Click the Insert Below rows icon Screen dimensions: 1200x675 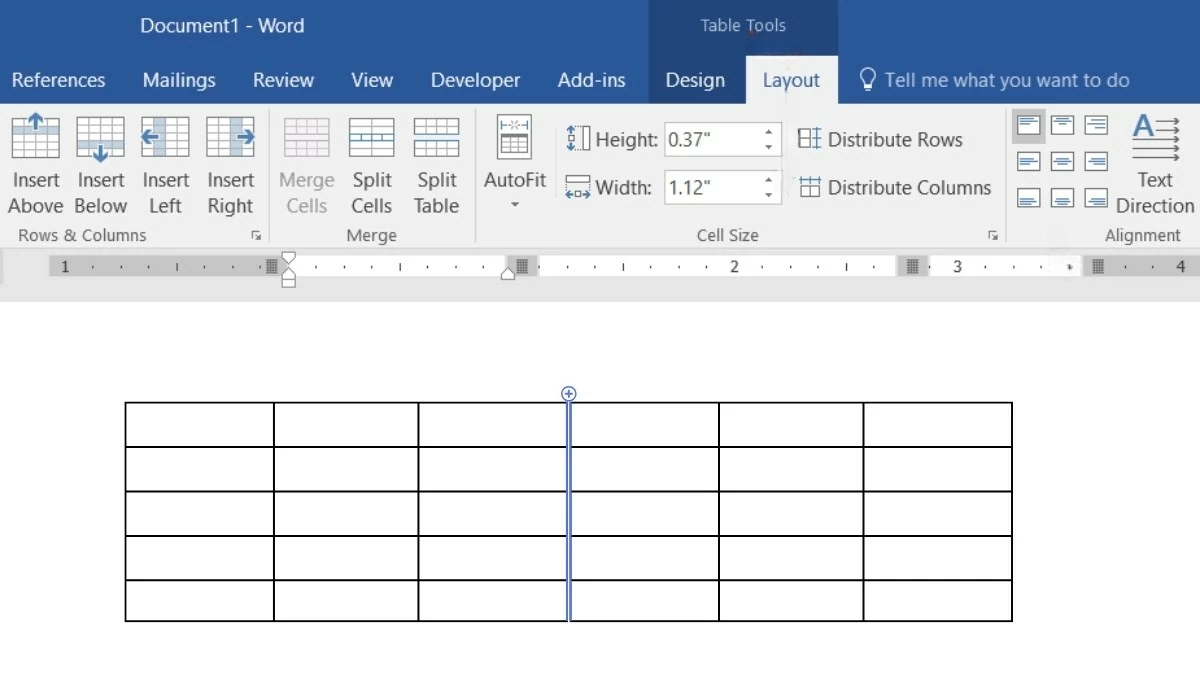(101, 138)
